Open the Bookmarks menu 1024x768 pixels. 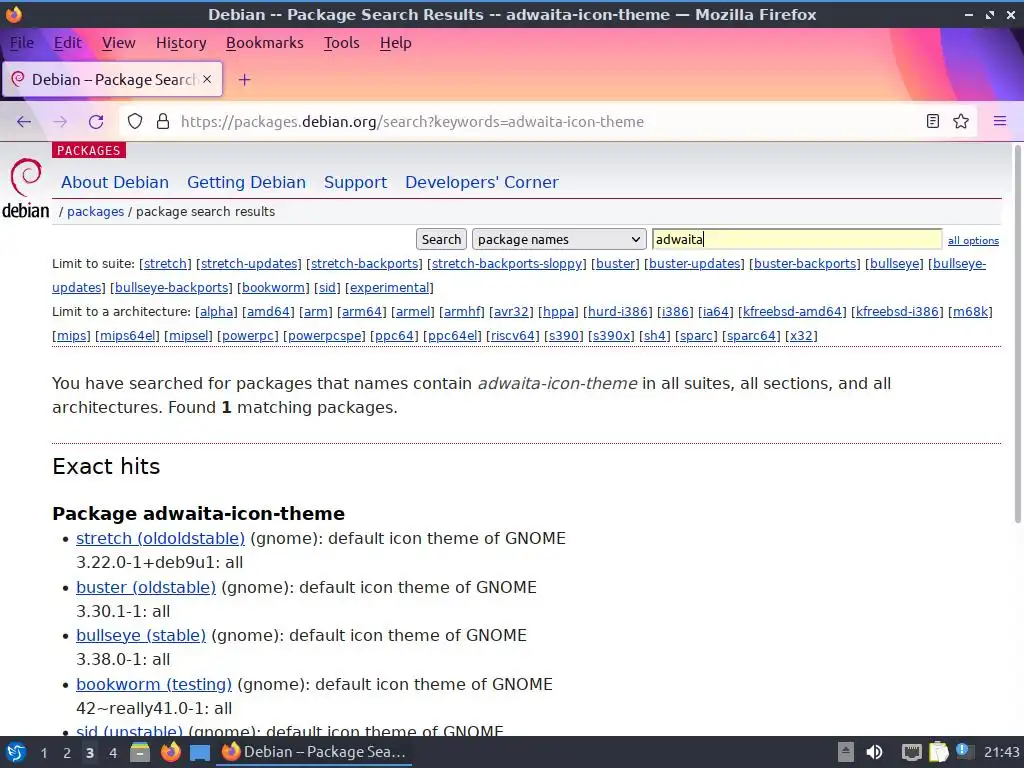pos(264,43)
